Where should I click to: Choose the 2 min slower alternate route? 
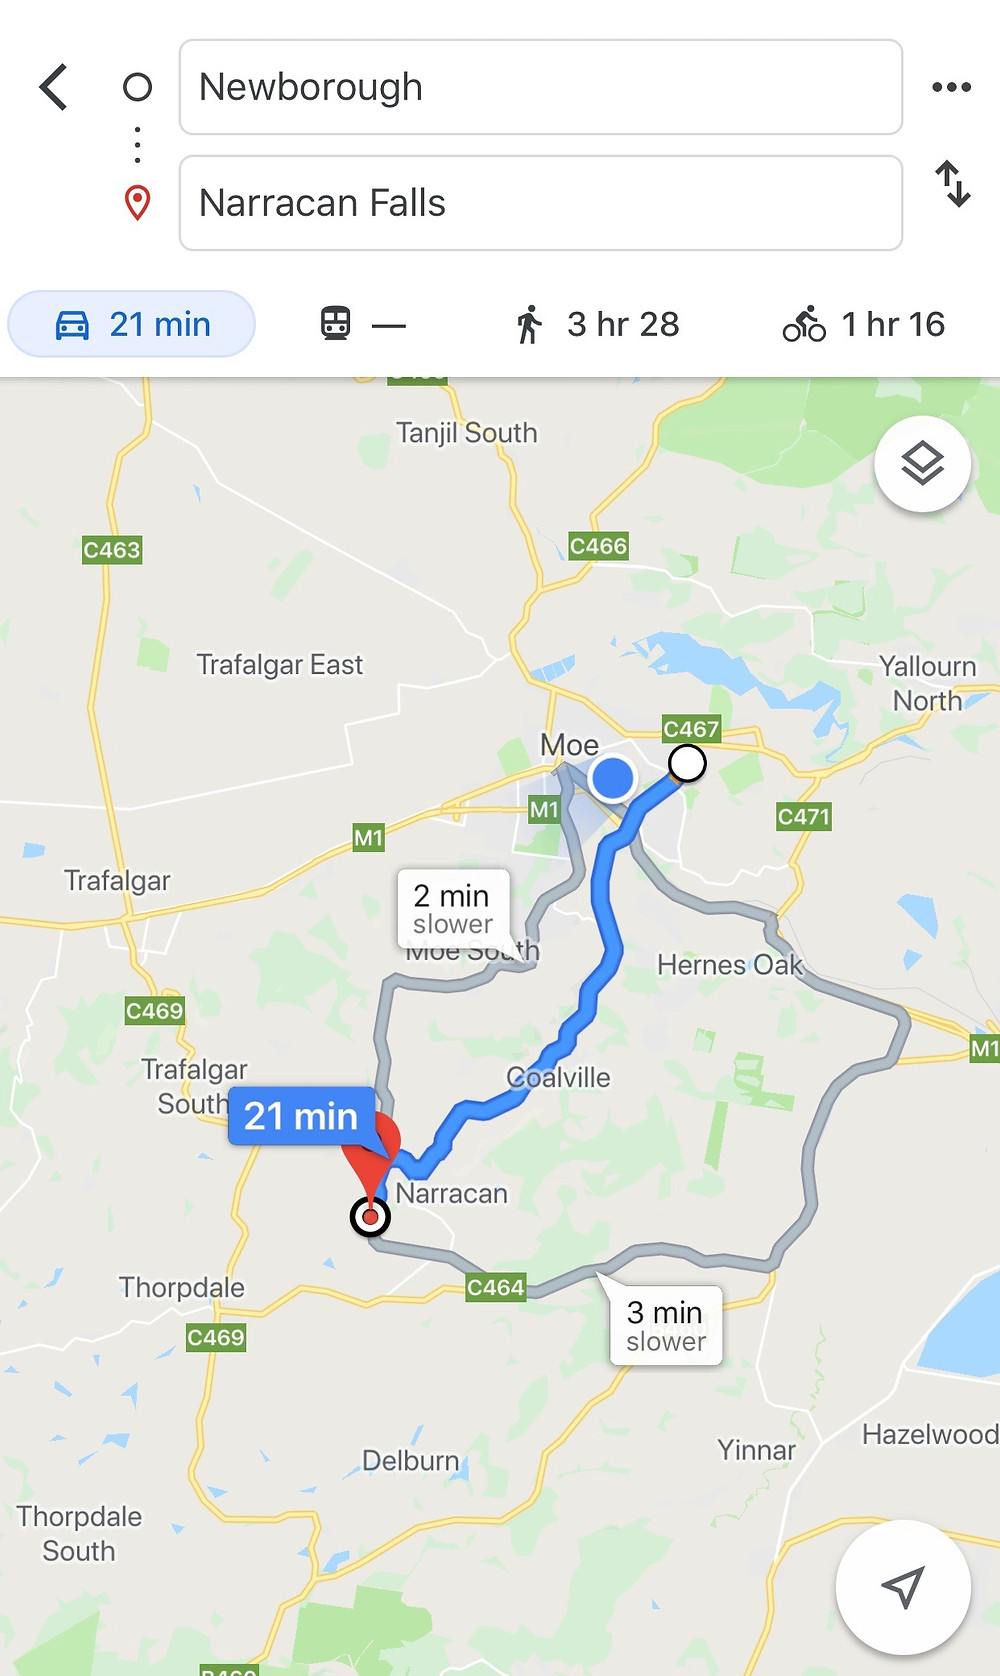453,908
